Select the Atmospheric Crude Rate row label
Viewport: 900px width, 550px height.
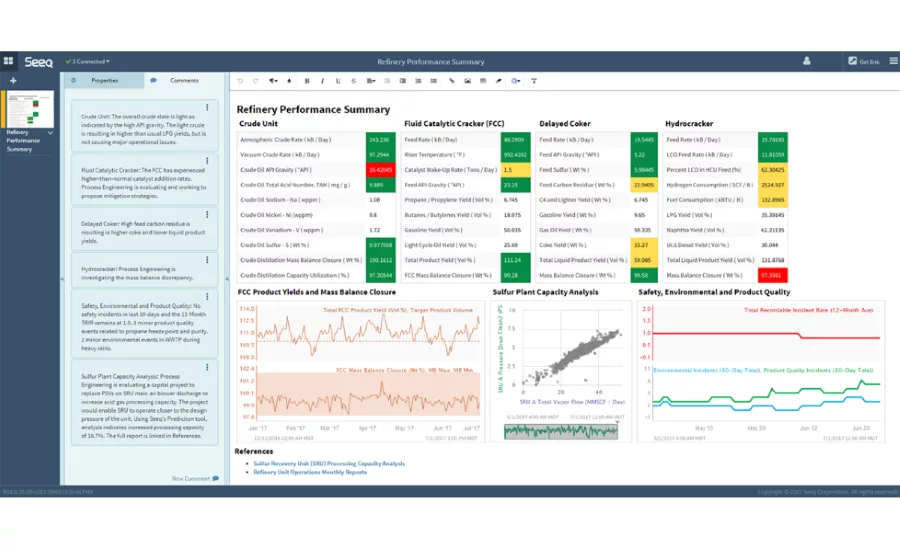[285, 140]
